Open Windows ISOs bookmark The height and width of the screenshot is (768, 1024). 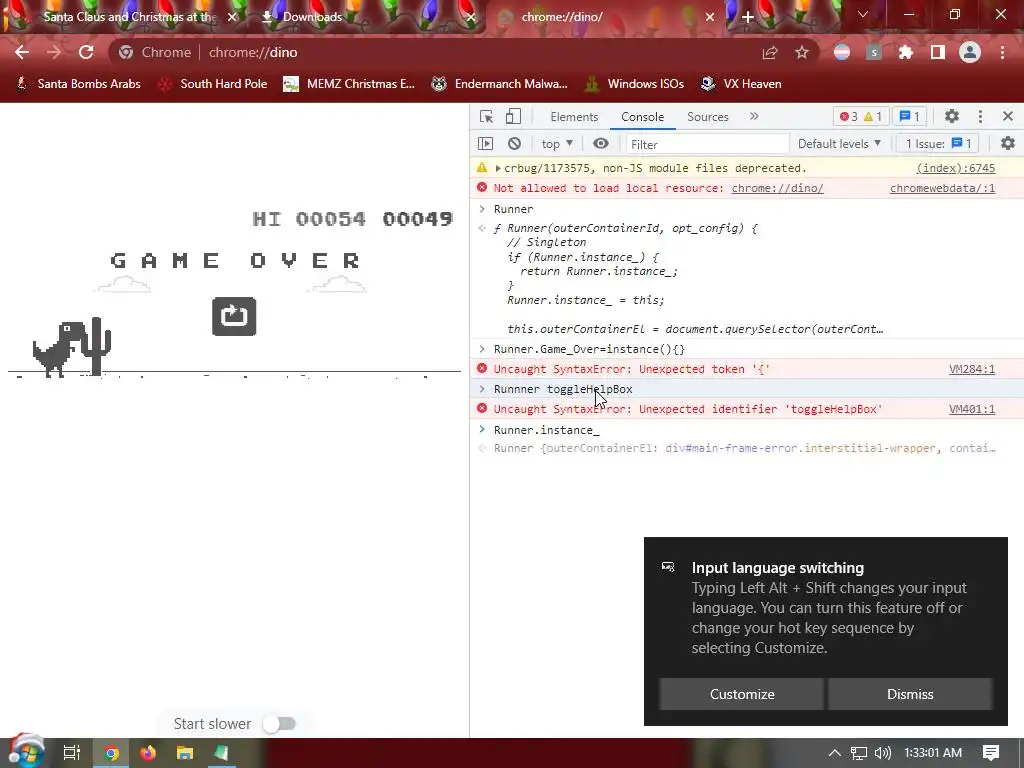coord(634,84)
